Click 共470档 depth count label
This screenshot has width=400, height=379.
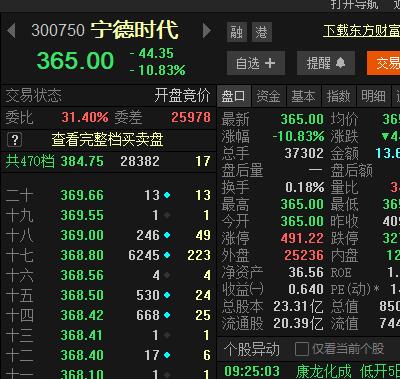[x=30, y=162]
